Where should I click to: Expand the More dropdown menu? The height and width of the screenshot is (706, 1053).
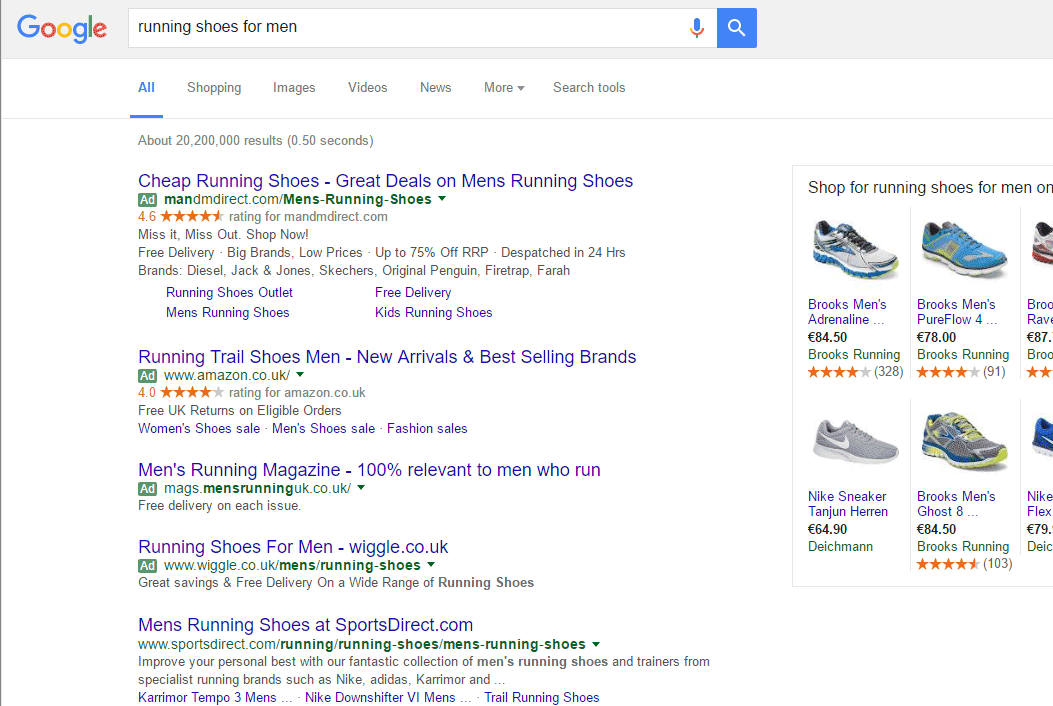pyautogui.click(x=504, y=87)
